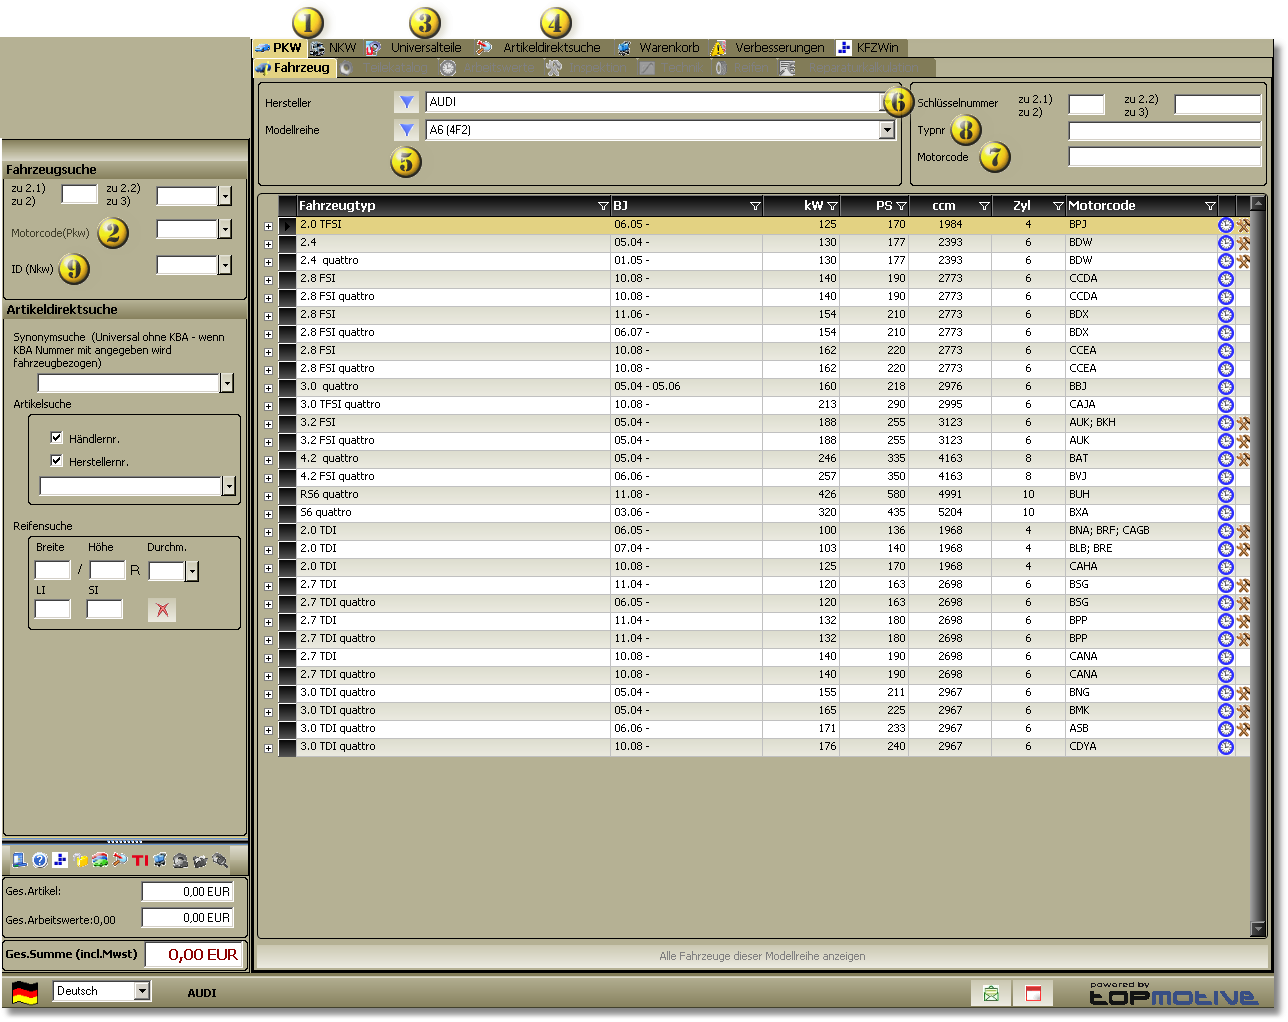Click the vehicle table's vertical scrollbar up arrow
Screen dimensions: 1288x1022
(1259, 204)
